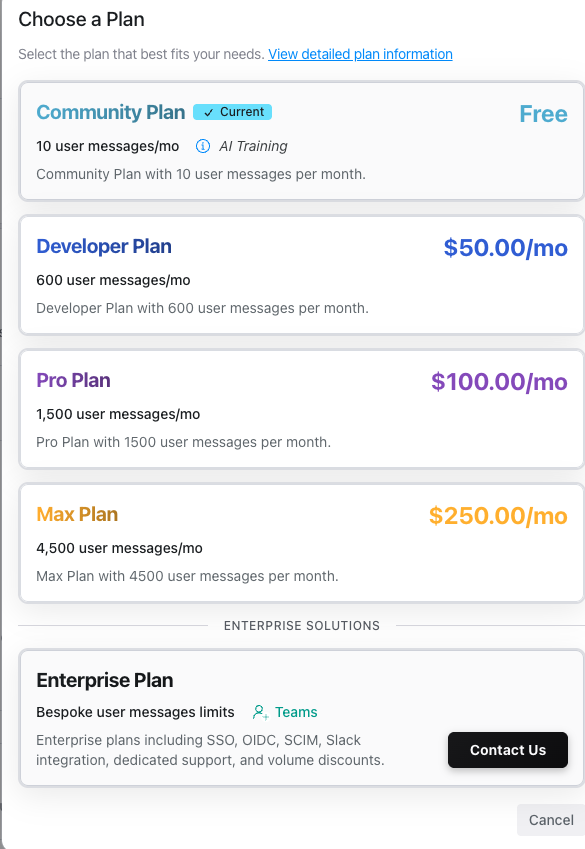
Task: Click the Contact Us button
Action: click(x=508, y=750)
